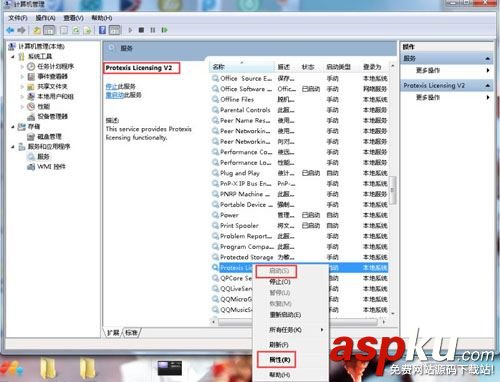Click the Refresh toolbar icon
Viewport: 500px width, 382px height.
[x=76, y=30]
